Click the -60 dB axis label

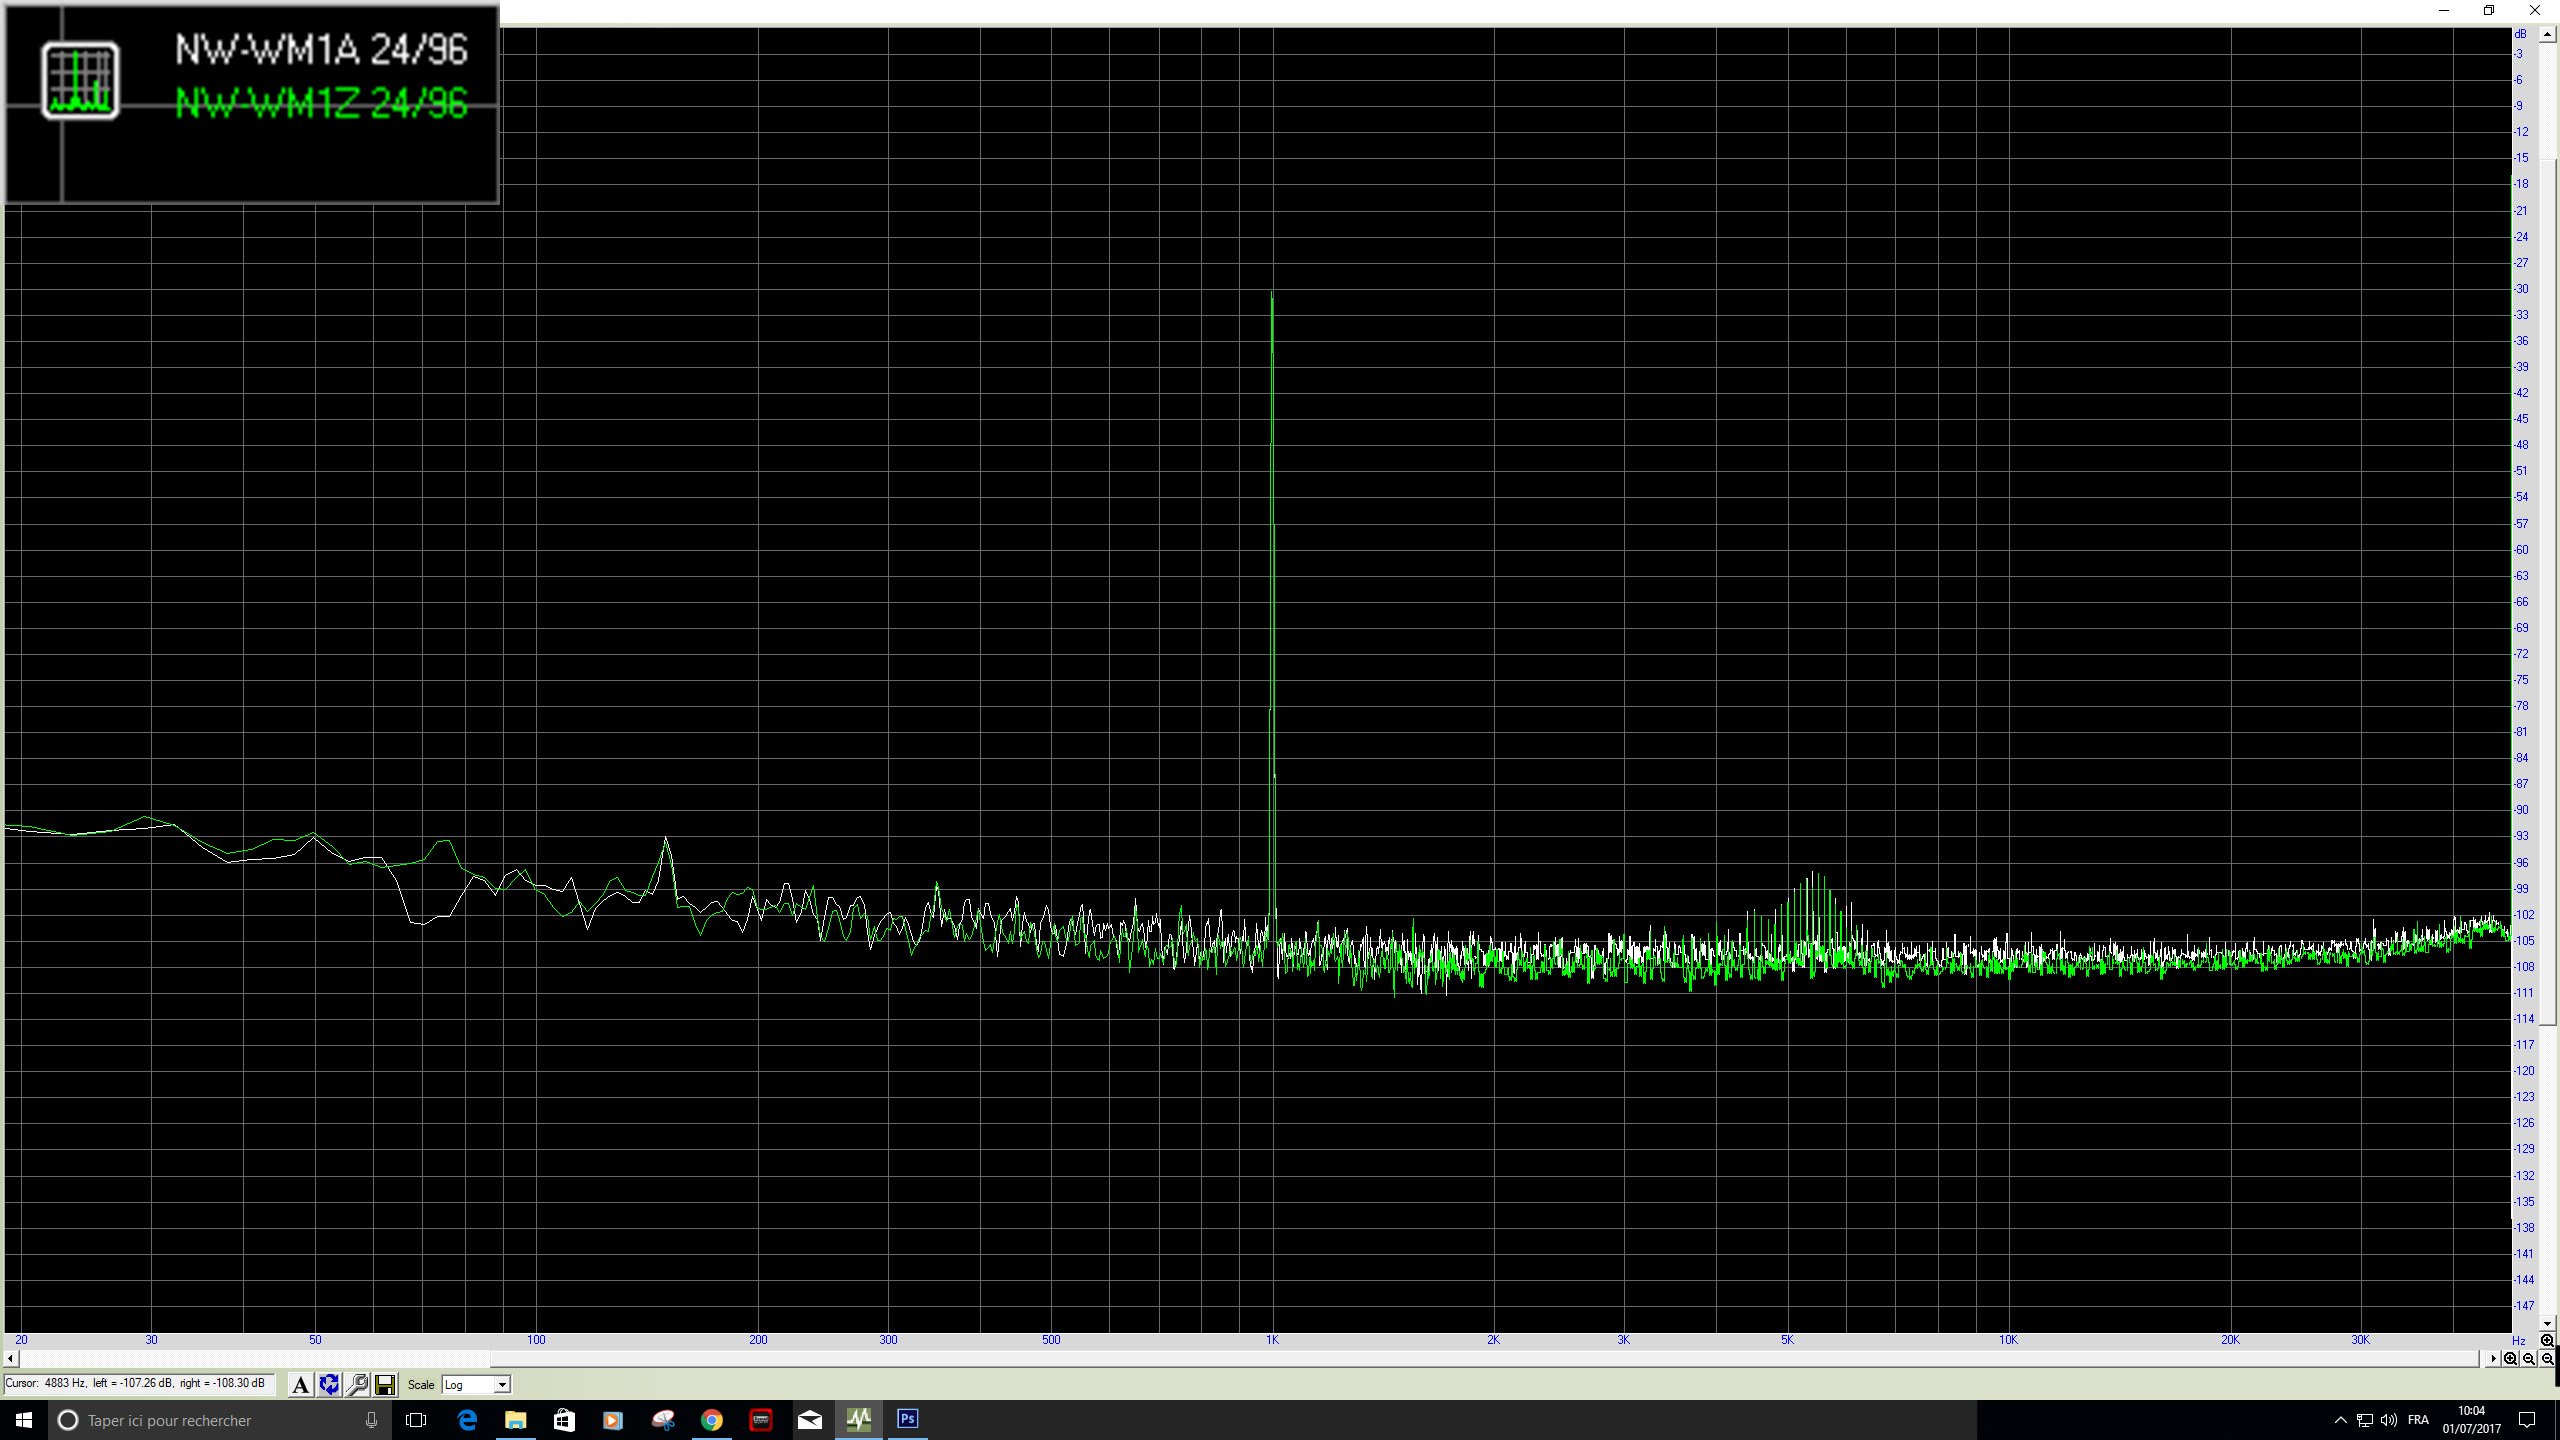pyautogui.click(x=2521, y=550)
